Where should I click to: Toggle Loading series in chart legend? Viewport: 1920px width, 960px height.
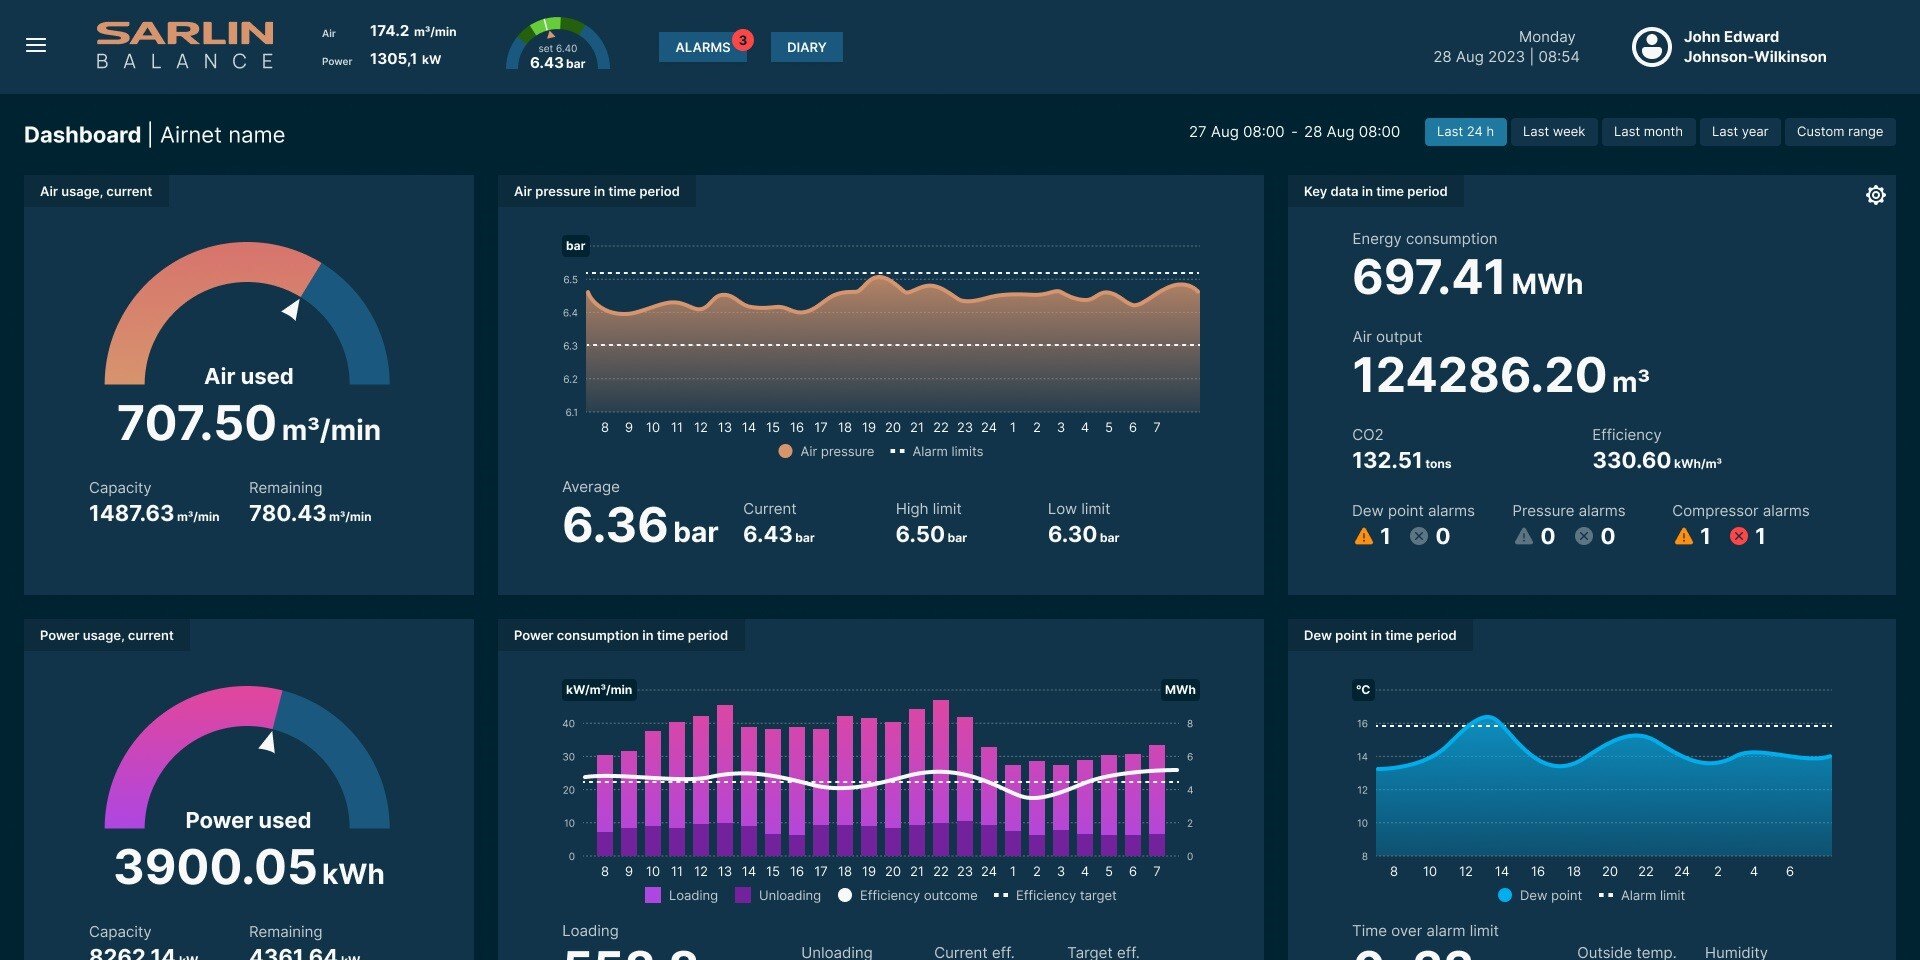click(682, 896)
